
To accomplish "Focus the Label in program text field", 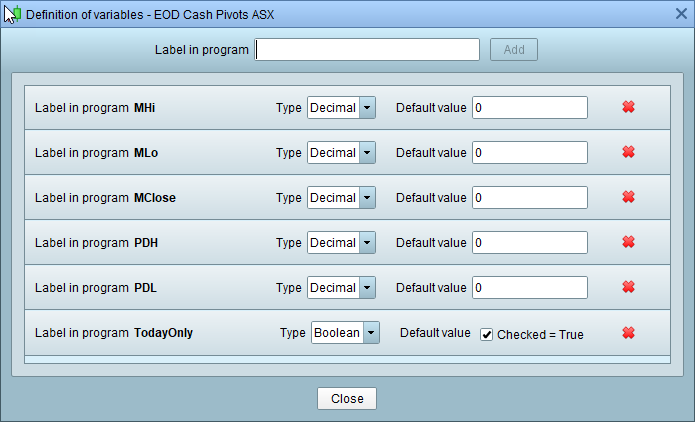I will 368,49.
